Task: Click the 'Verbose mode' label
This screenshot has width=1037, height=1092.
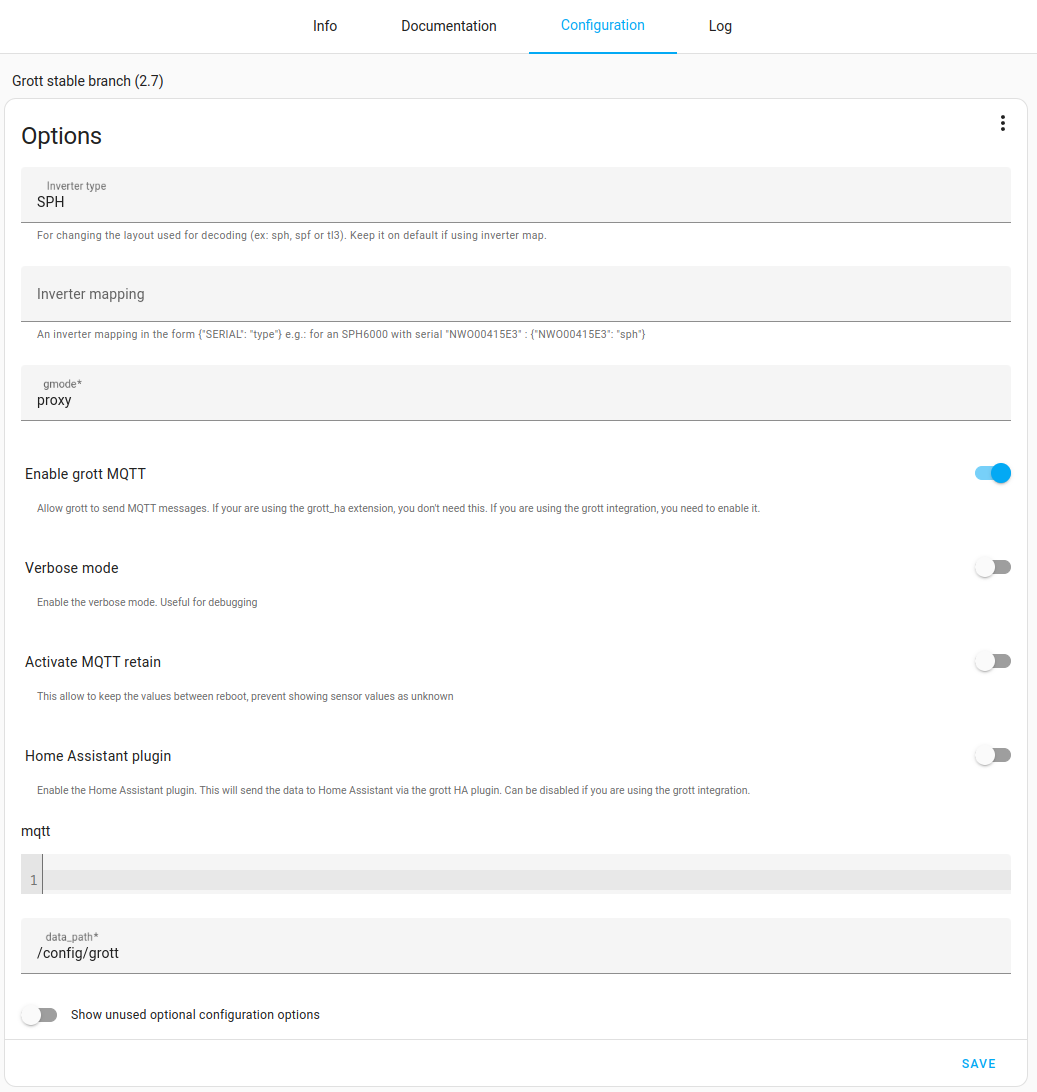Action: point(72,568)
